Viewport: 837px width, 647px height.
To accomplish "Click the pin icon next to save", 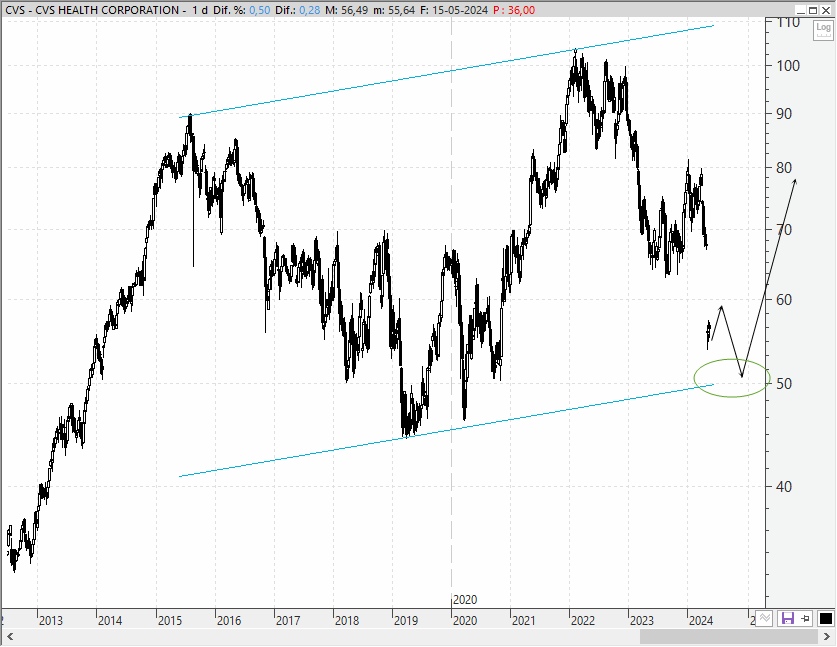I will [x=806, y=619].
